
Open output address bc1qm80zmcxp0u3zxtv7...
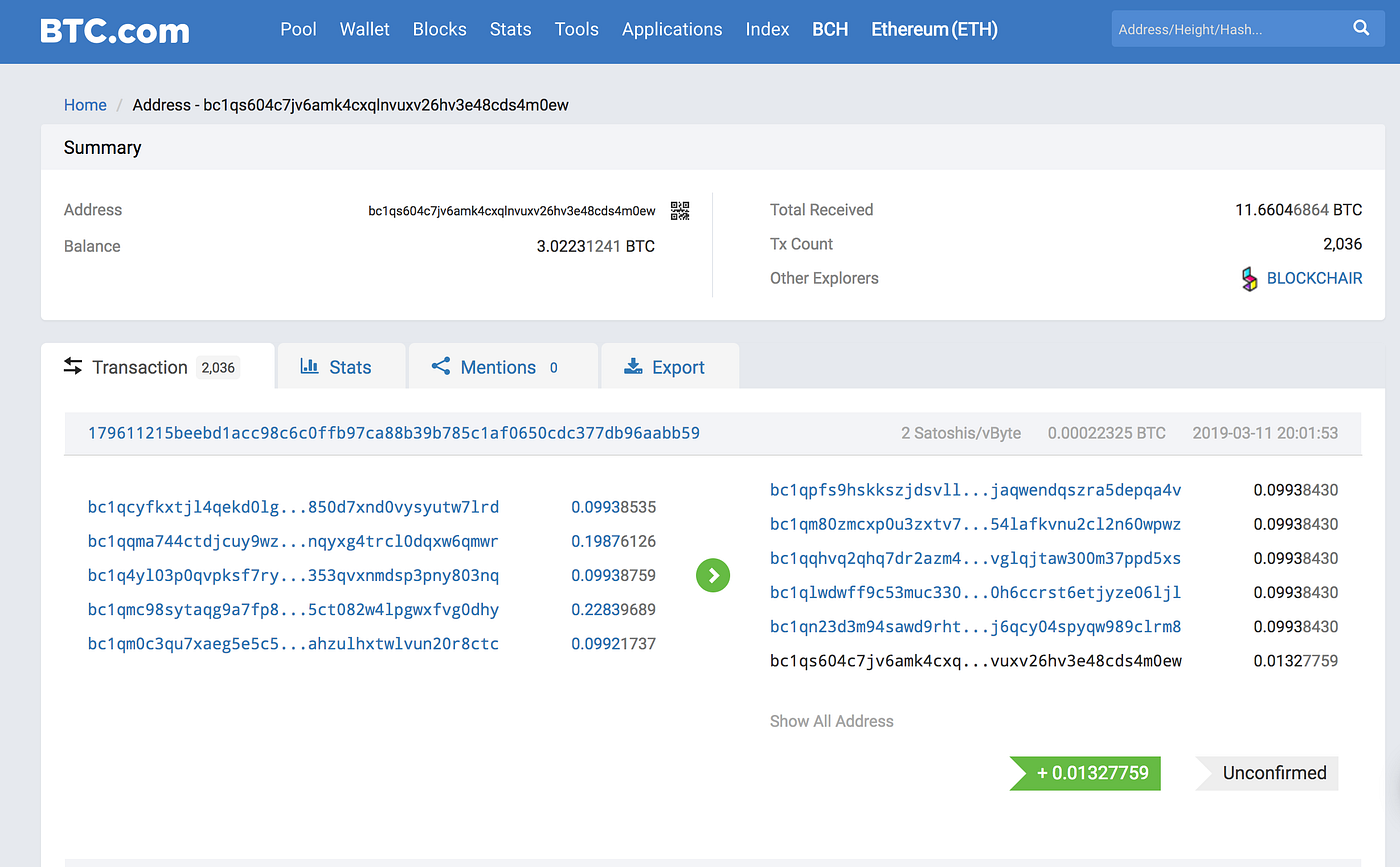click(976, 524)
